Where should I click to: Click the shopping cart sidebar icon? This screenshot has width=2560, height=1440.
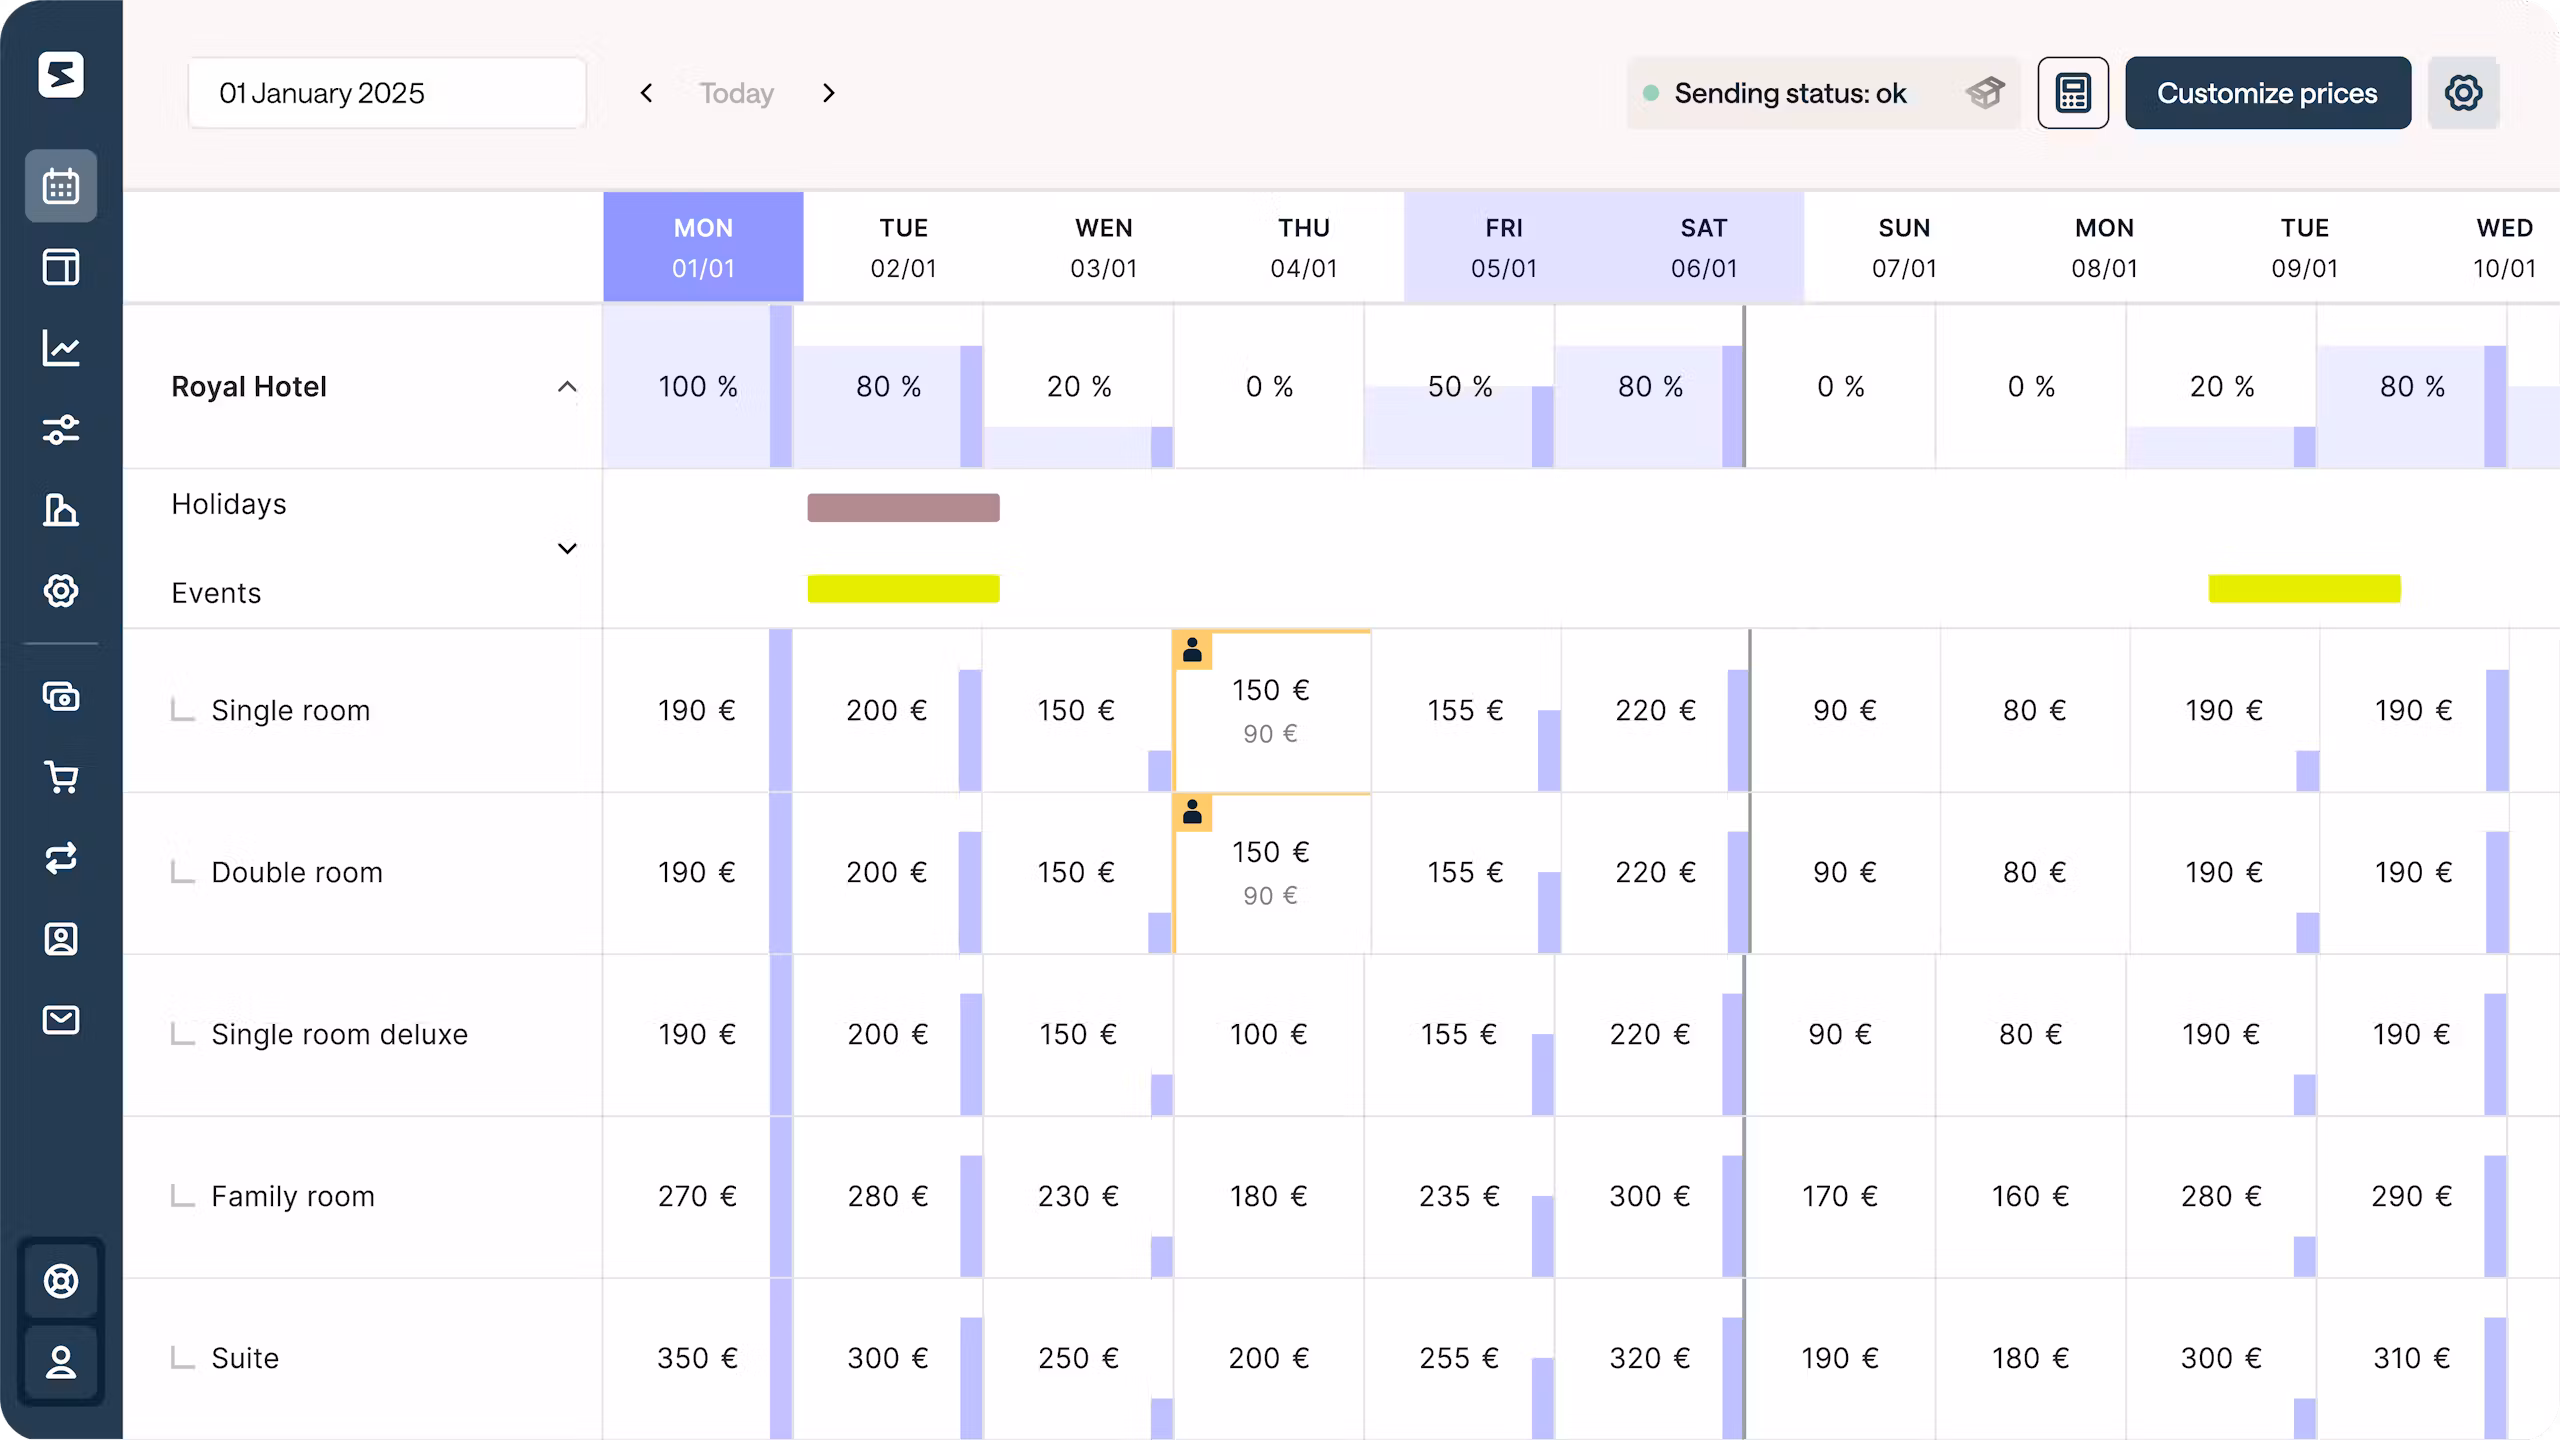(x=61, y=777)
